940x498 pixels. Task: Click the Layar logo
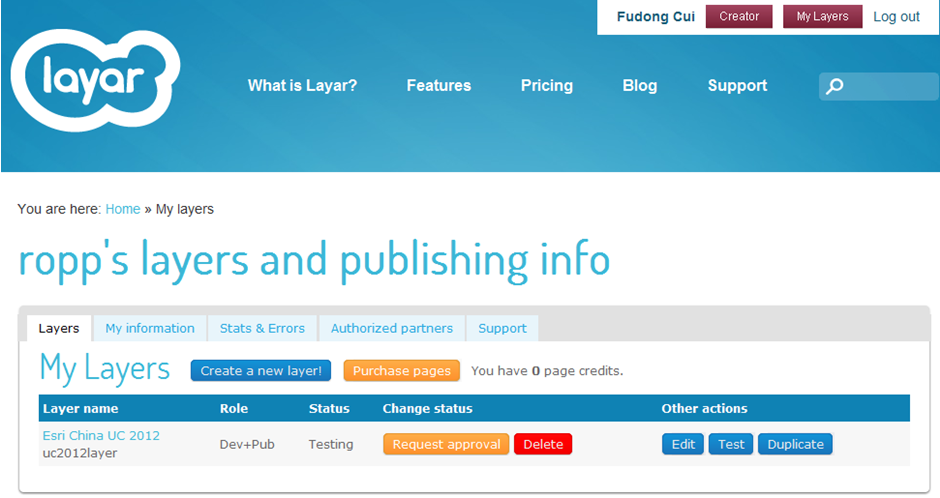(95, 80)
